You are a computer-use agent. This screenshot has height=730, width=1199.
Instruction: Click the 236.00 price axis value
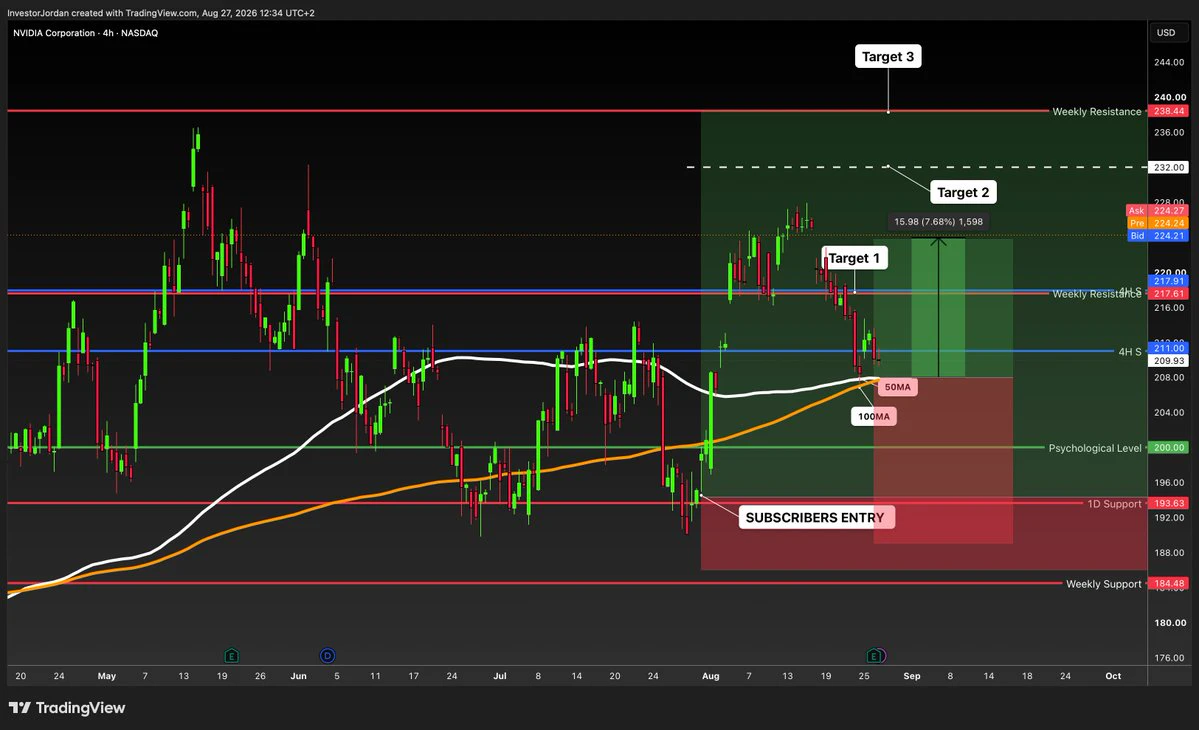(1169, 132)
